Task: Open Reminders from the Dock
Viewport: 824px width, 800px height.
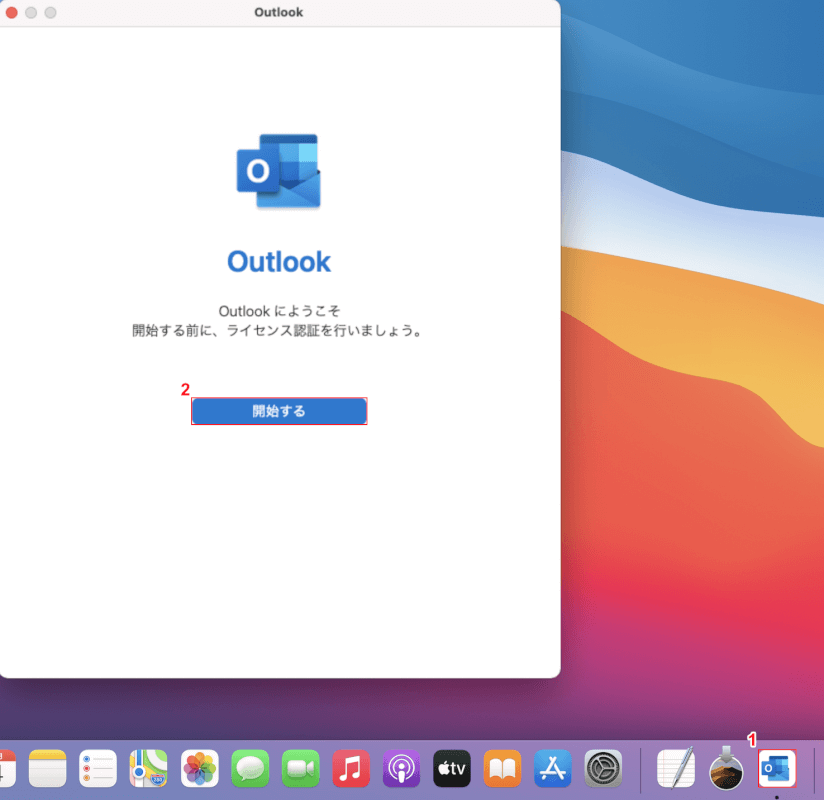Action: click(x=98, y=768)
